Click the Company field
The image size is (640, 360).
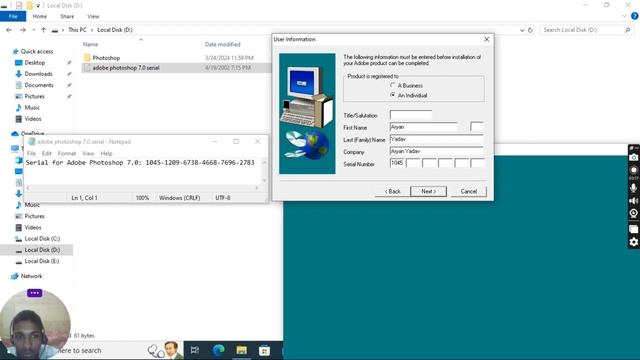tap(437, 151)
